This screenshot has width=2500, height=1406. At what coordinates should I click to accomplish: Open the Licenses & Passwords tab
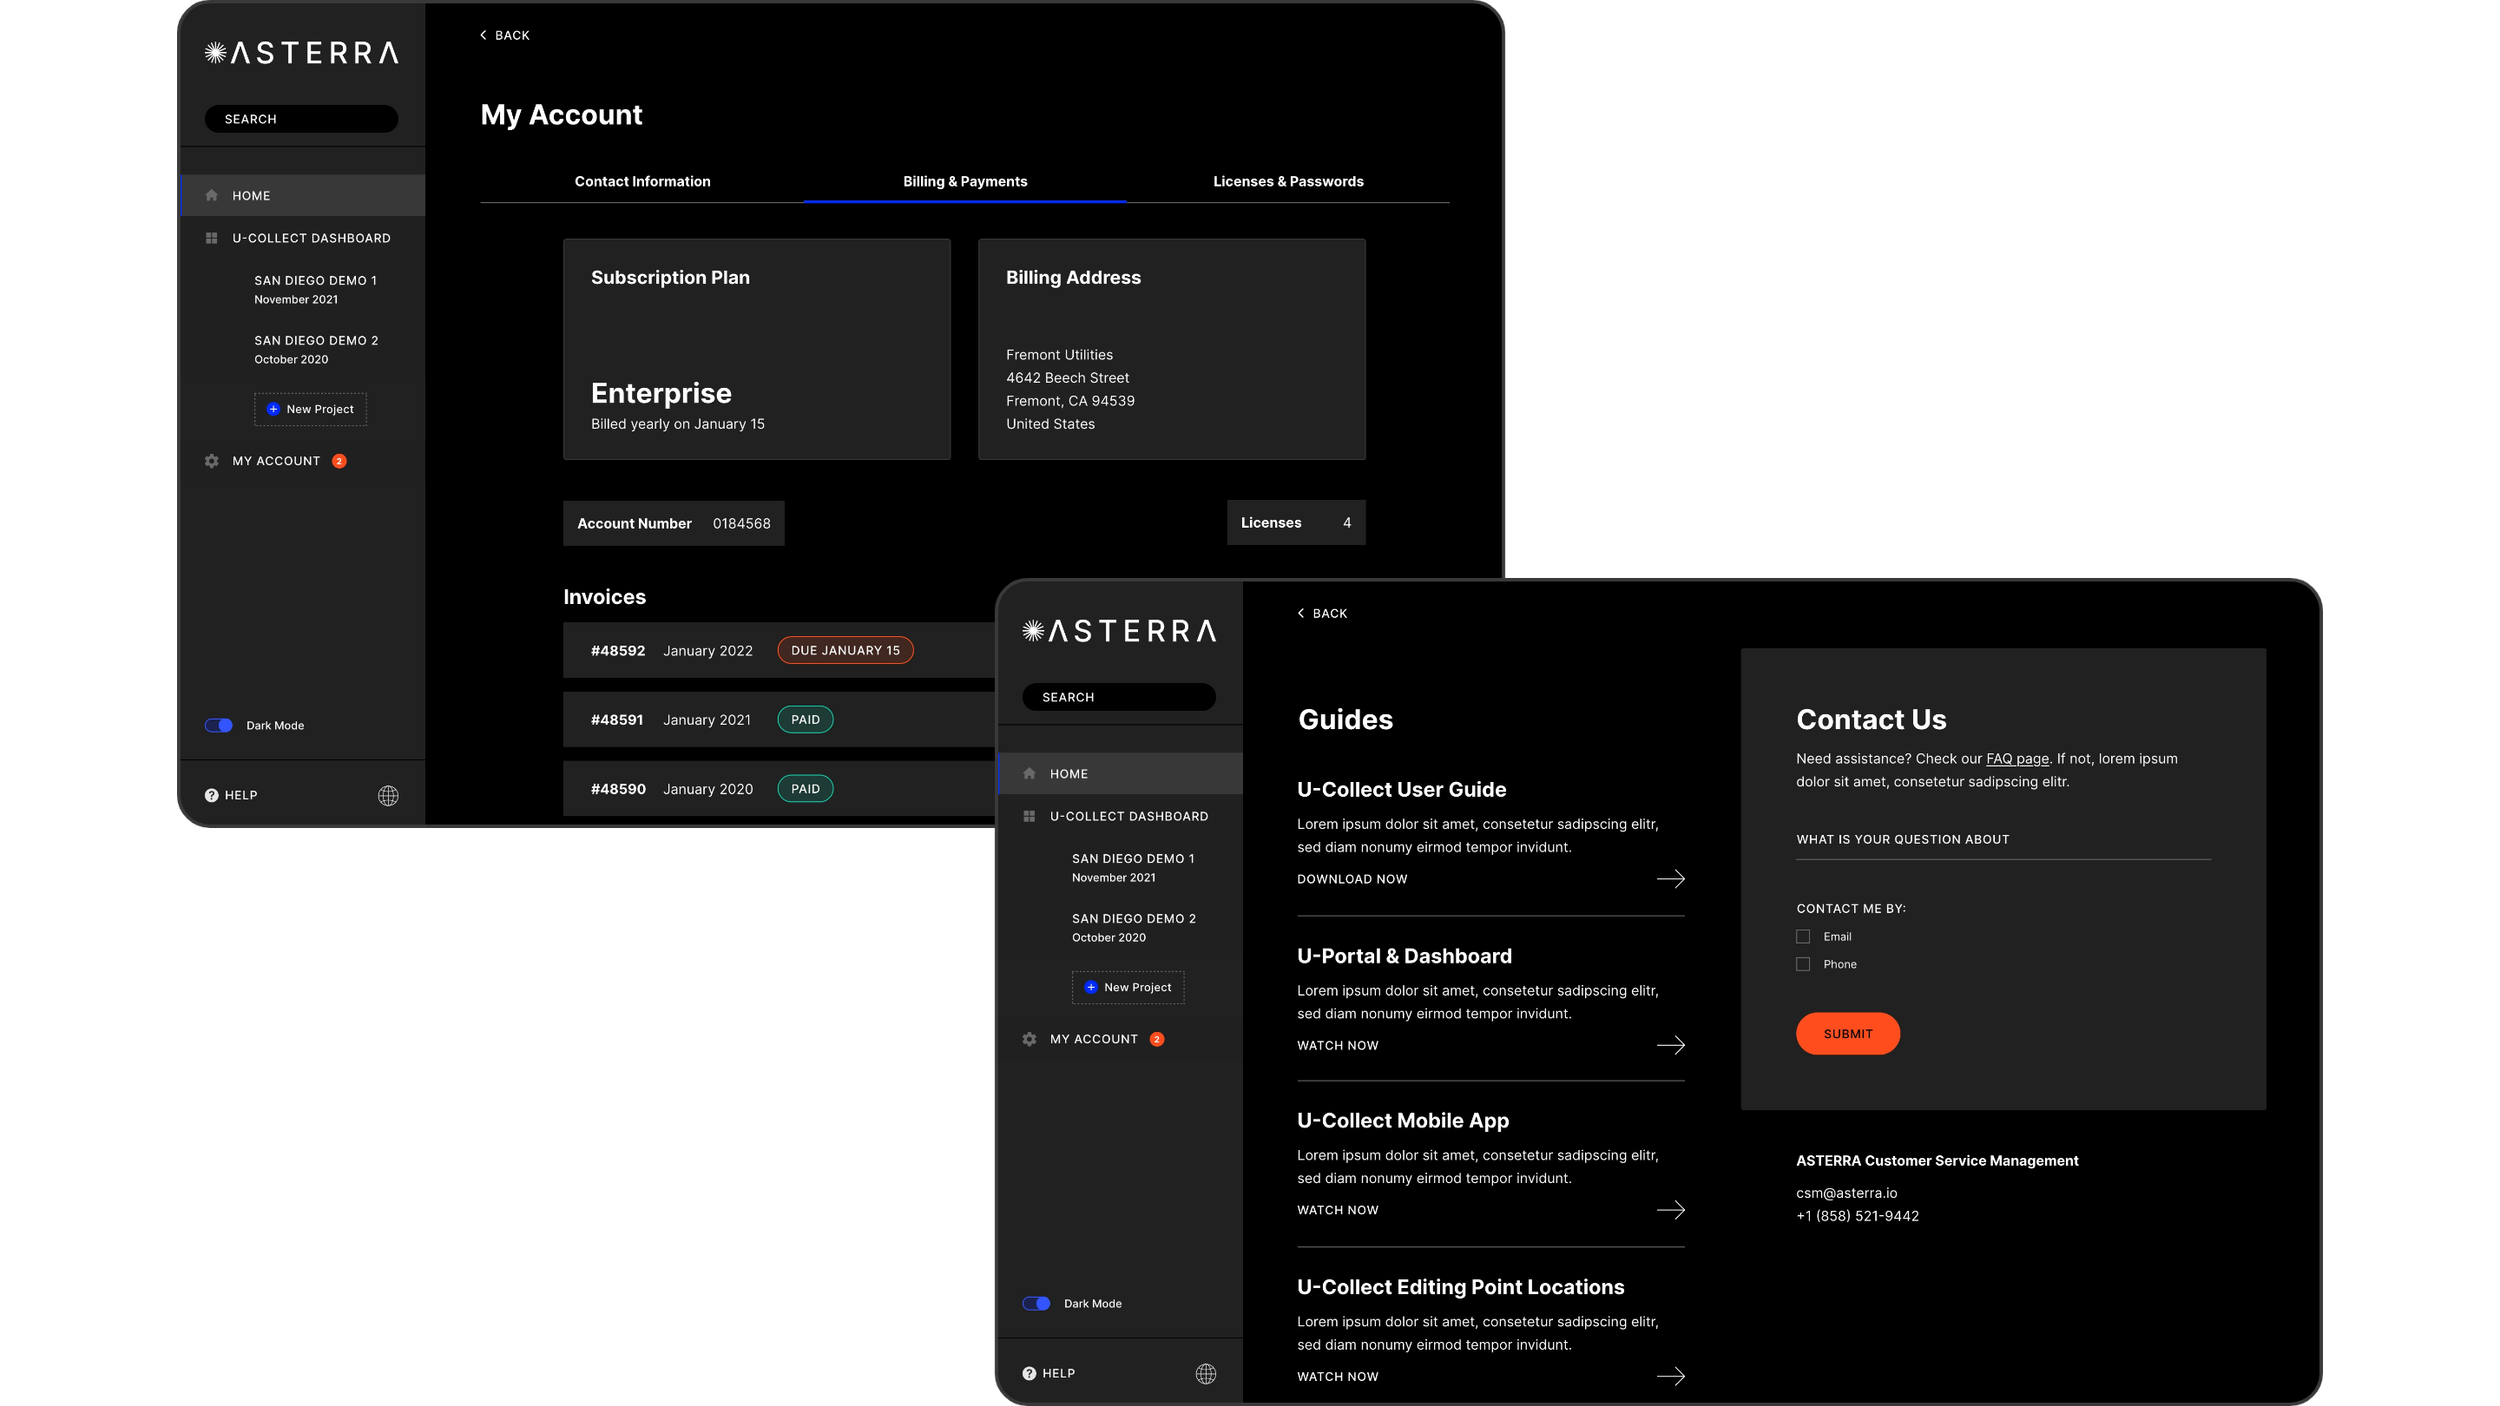point(1288,181)
